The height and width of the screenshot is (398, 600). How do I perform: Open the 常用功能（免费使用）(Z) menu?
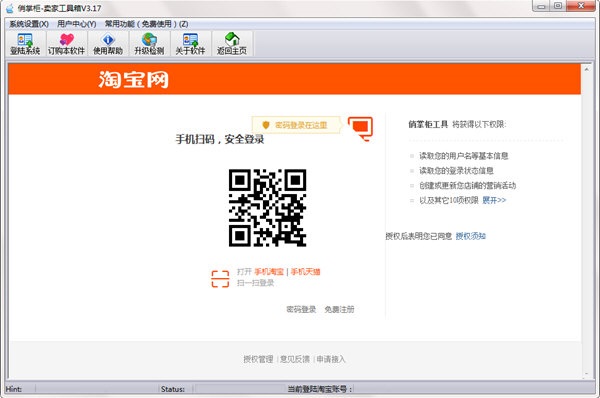coord(147,24)
